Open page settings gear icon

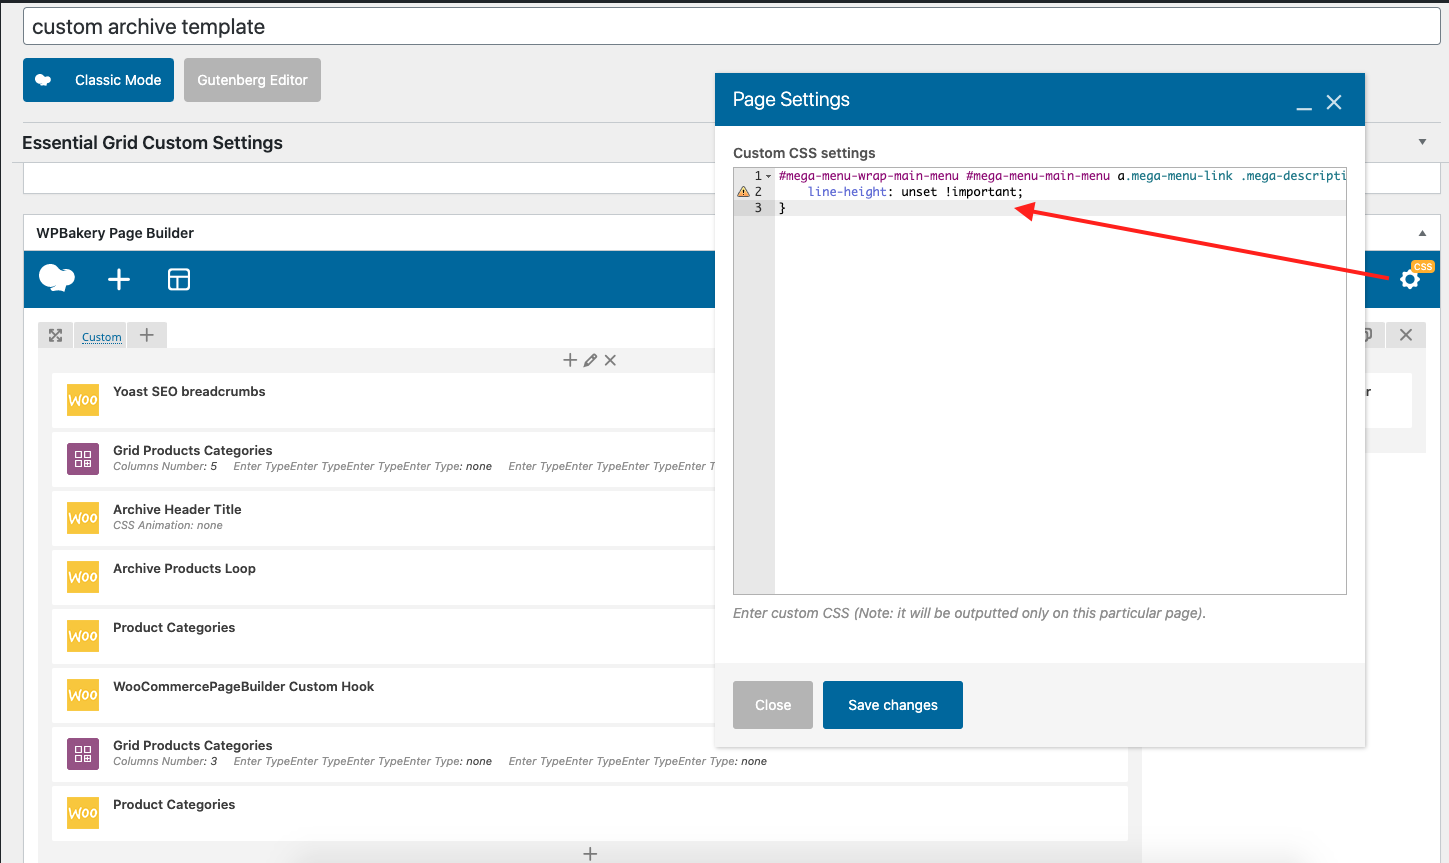(1410, 279)
